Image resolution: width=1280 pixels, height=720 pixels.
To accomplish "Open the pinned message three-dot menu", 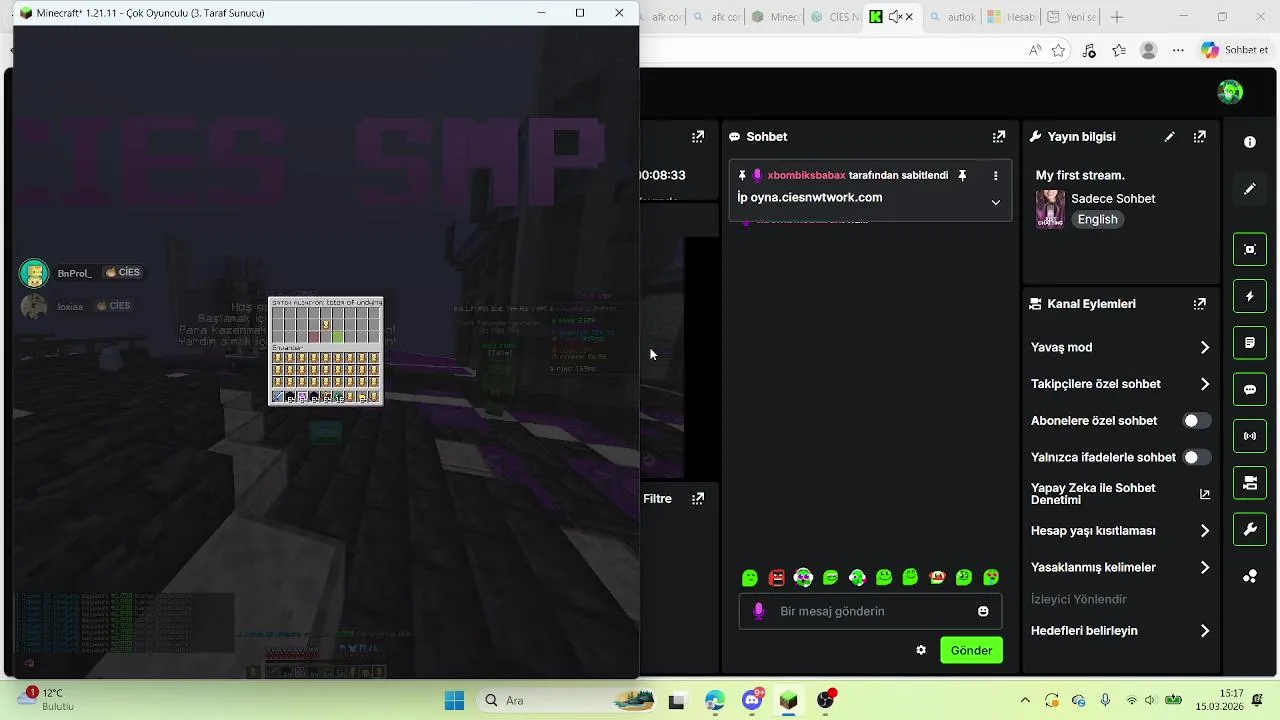I will (x=995, y=175).
